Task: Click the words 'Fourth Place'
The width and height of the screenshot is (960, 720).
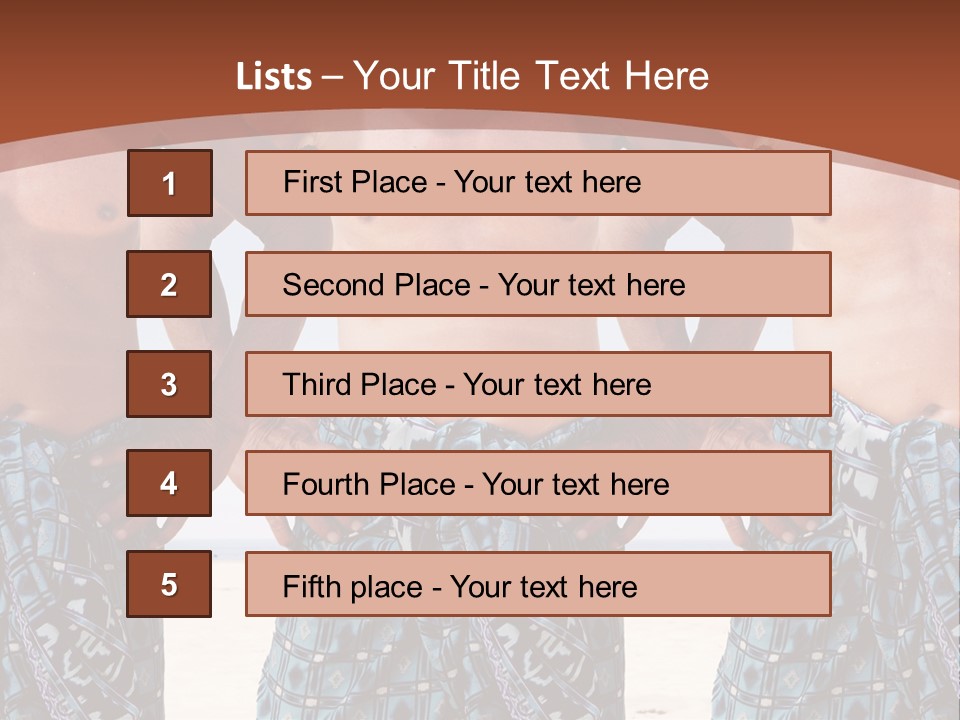Action: pos(368,485)
